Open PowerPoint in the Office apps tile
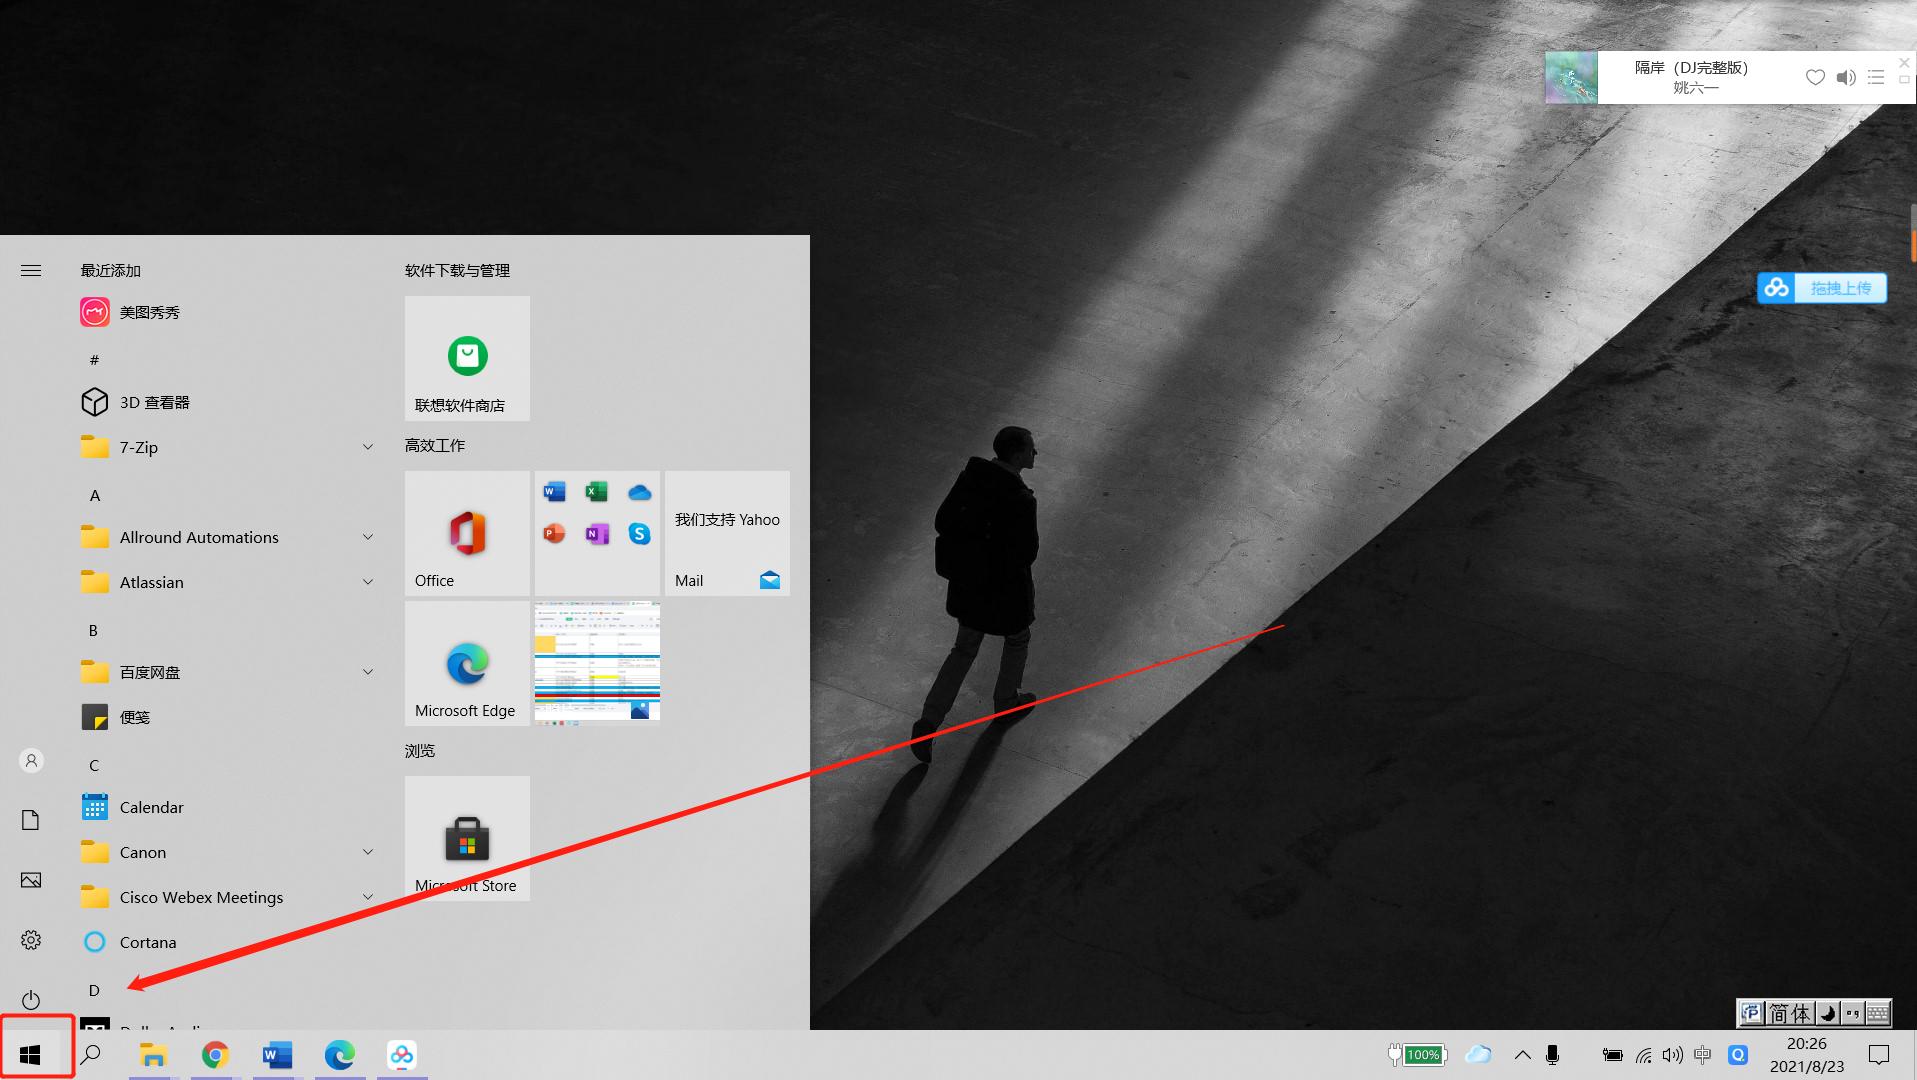Image resolution: width=1917 pixels, height=1080 pixels. pyautogui.click(x=554, y=534)
